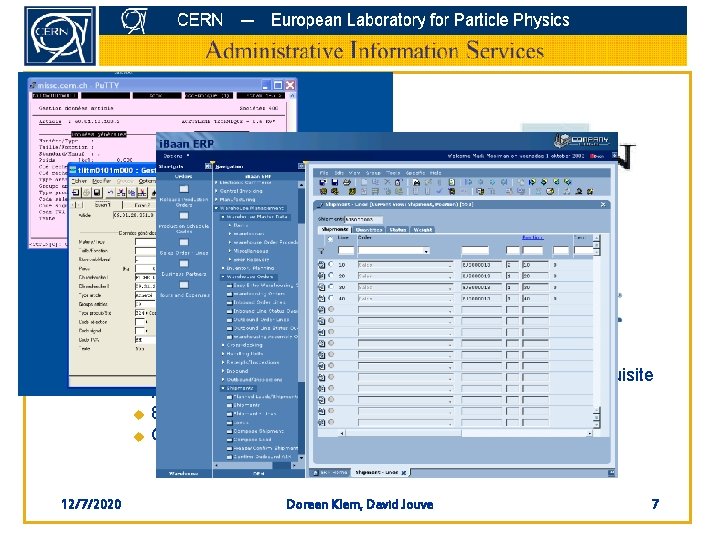The image size is (720, 540).
Task: Click the first save icon in iBaan toolbar
Action: coord(322,182)
